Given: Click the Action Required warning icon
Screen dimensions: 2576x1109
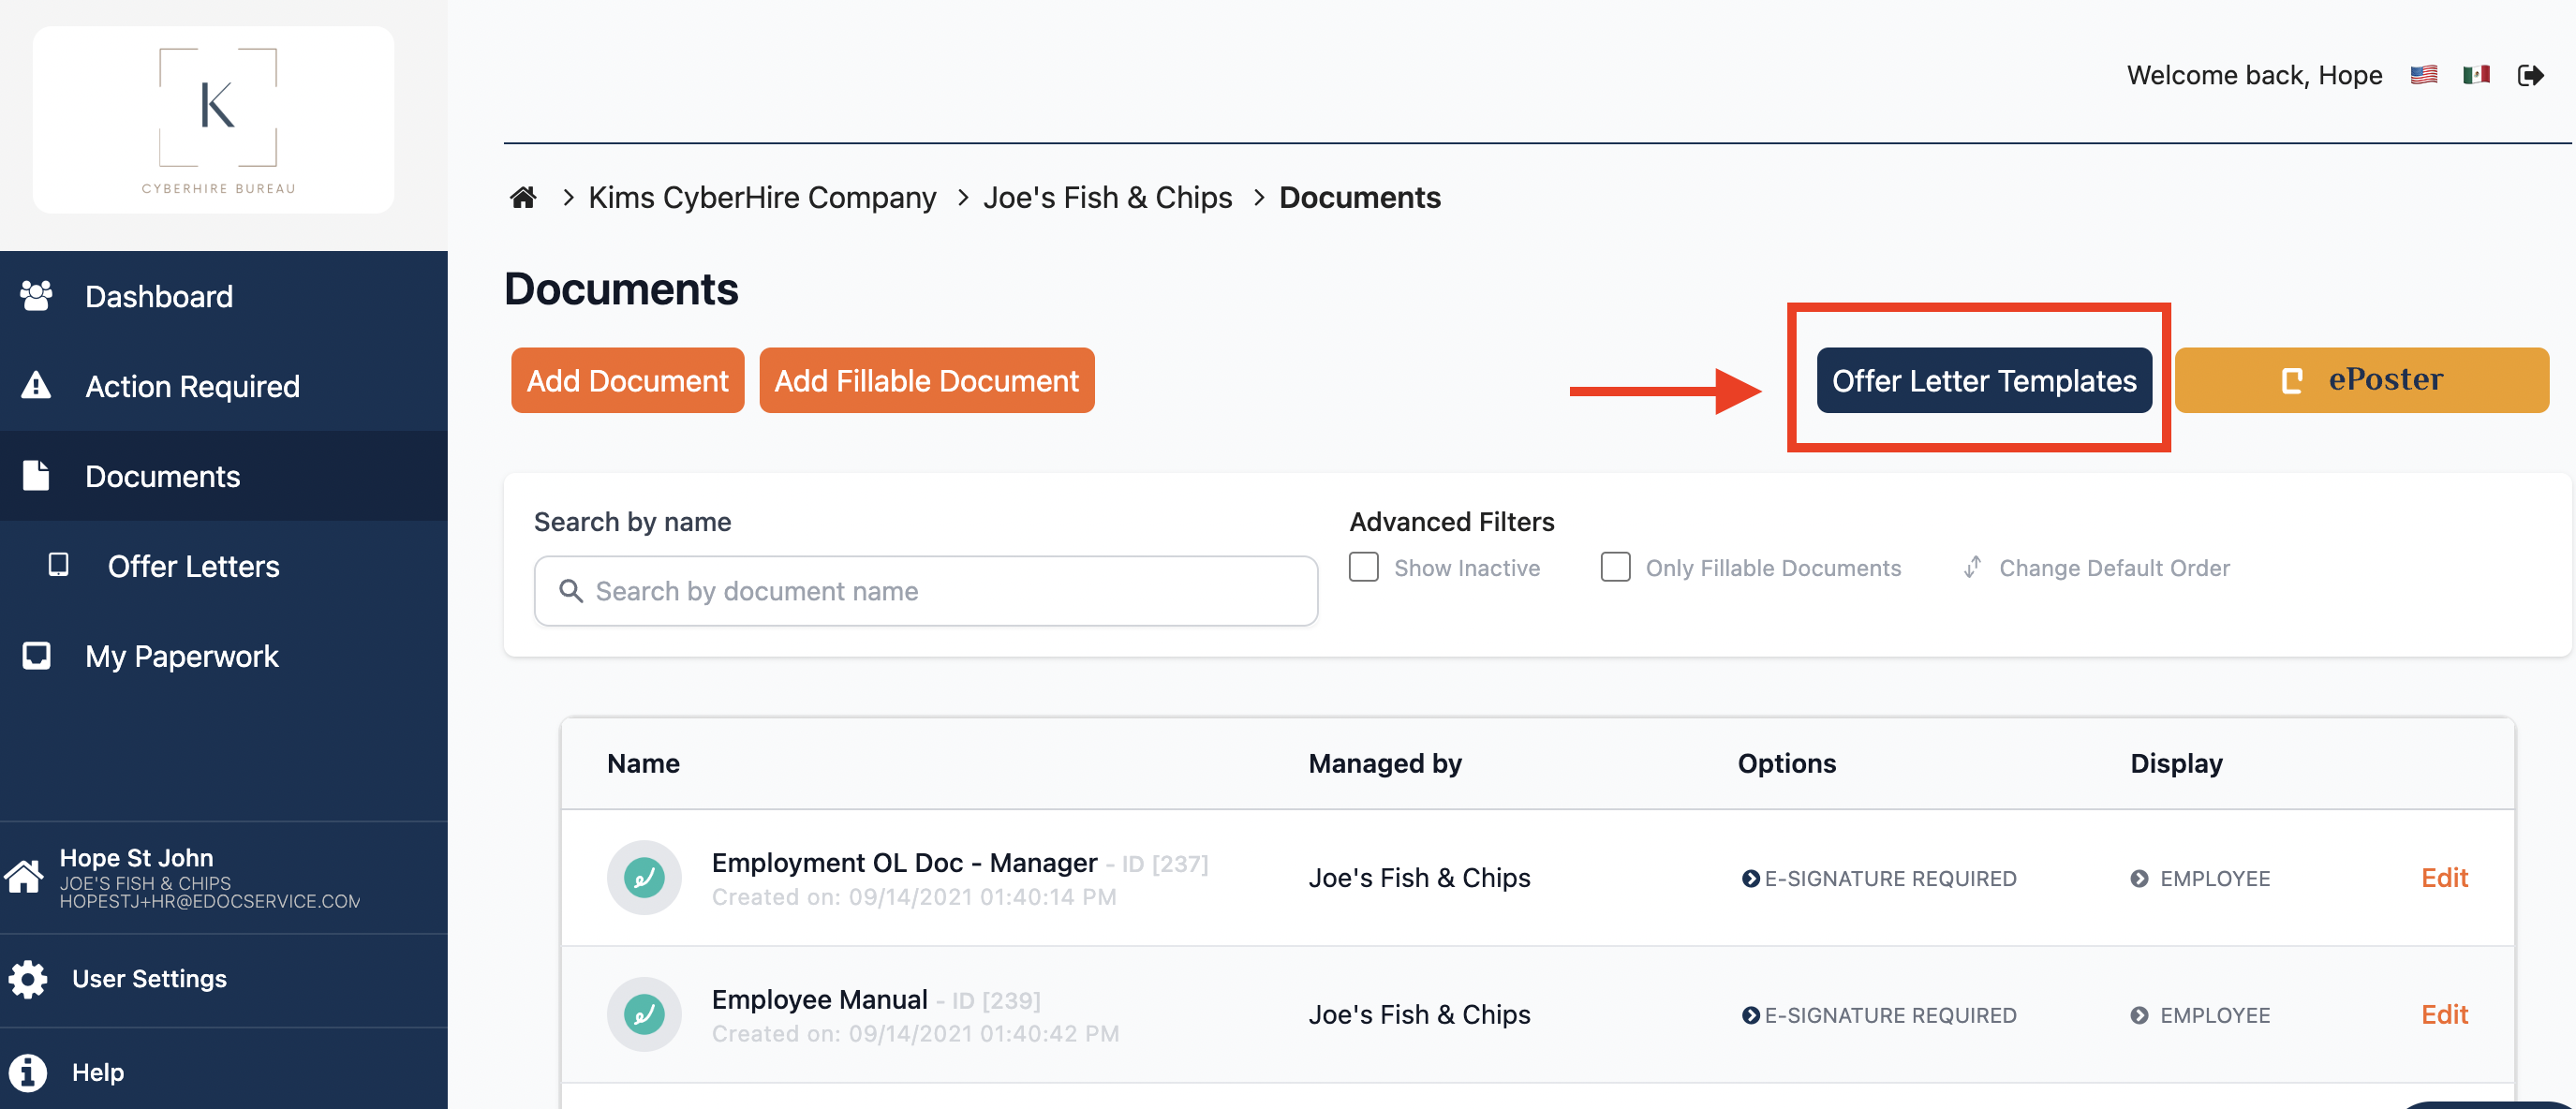Looking at the screenshot, I should point(36,385).
